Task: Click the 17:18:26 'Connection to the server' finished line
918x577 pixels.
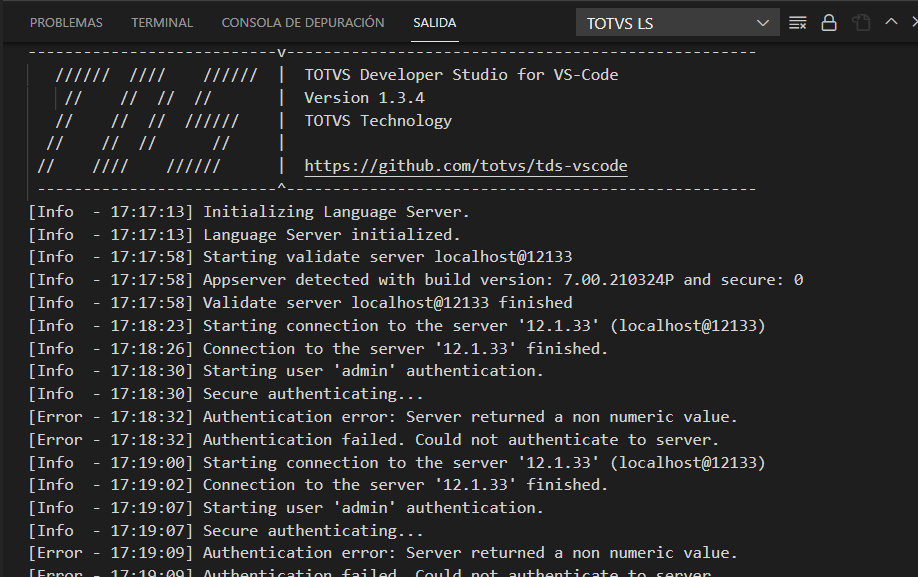Action: coord(318,349)
